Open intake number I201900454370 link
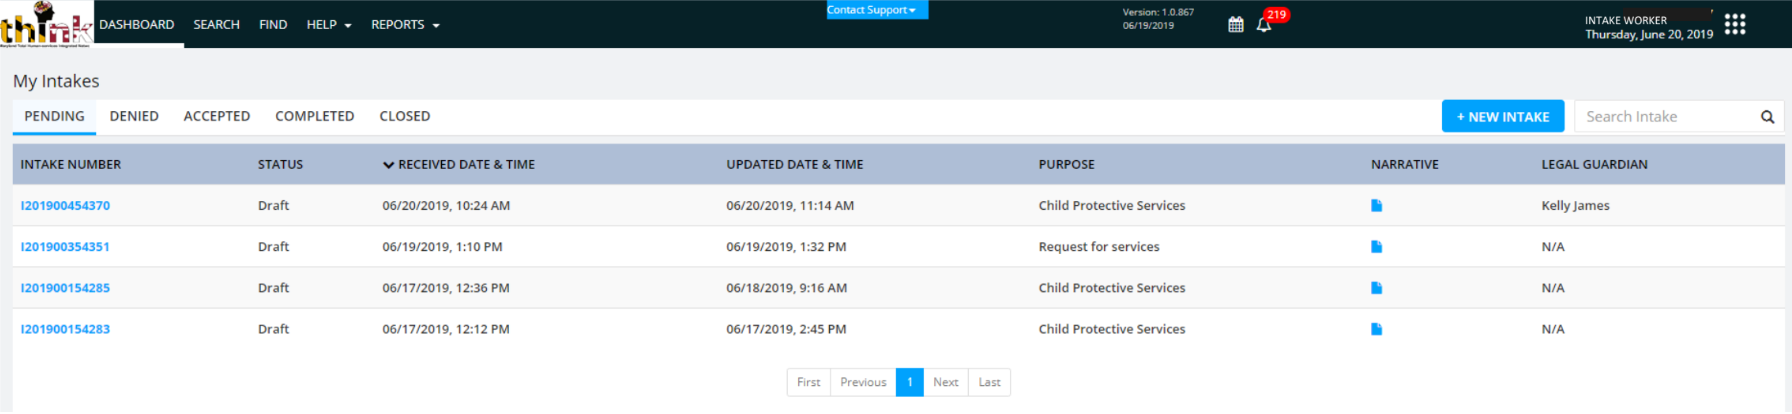1792x414 pixels. pos(65,206)
